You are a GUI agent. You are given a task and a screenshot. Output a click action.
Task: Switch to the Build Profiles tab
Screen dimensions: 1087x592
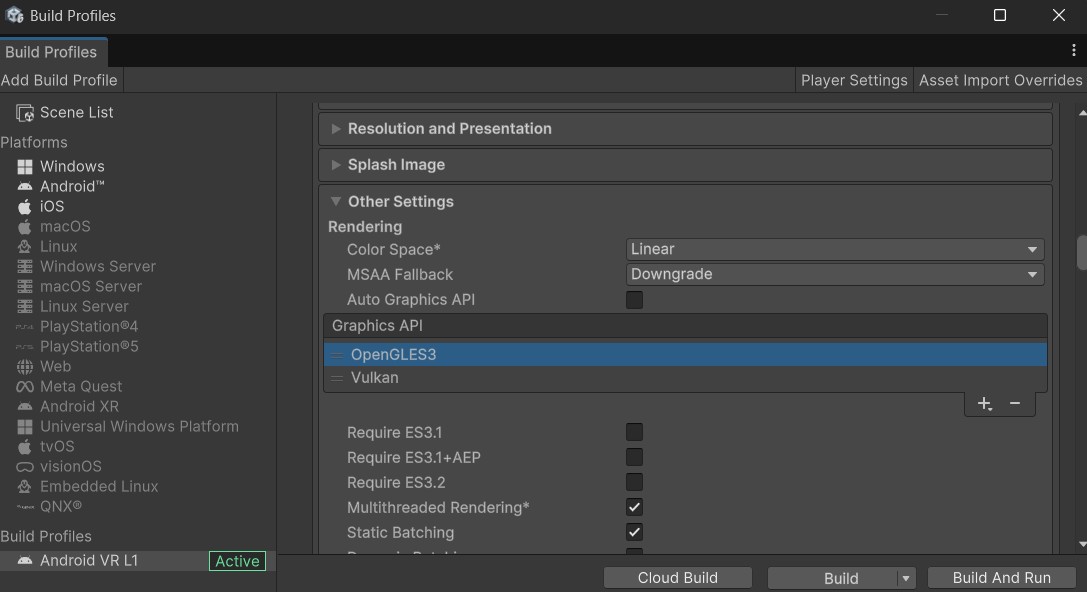pos(51,52)
